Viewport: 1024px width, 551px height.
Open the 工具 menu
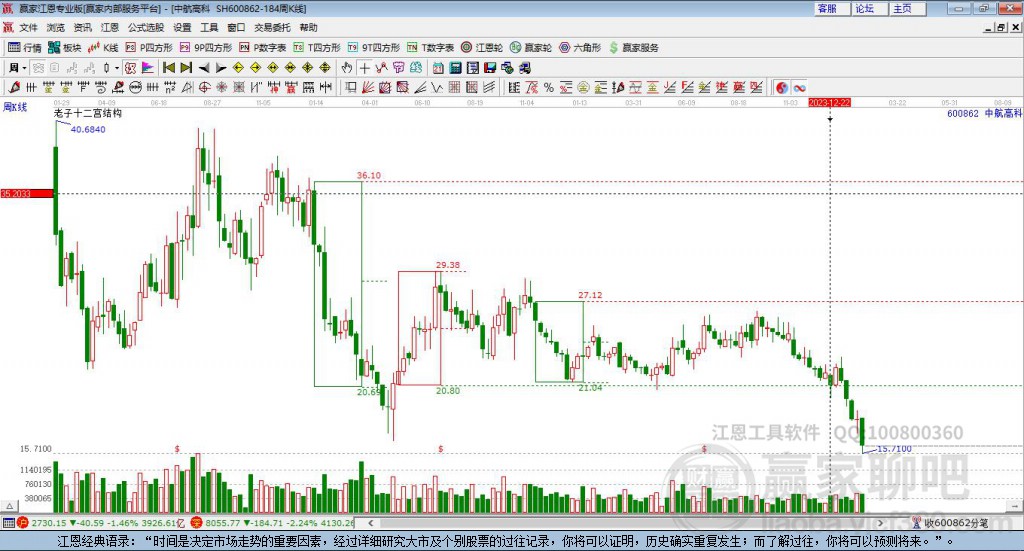[x=209, y=27]
